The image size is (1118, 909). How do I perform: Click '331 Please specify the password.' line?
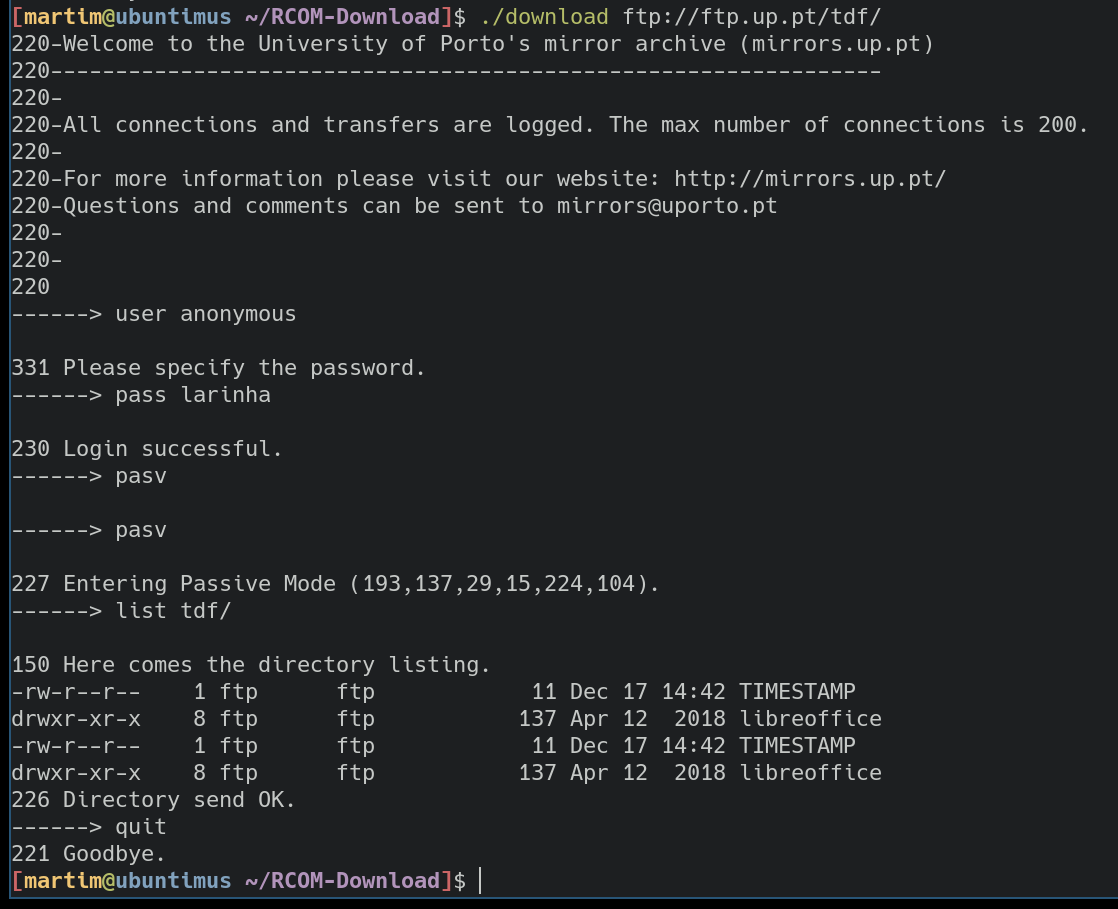(218, 368)
